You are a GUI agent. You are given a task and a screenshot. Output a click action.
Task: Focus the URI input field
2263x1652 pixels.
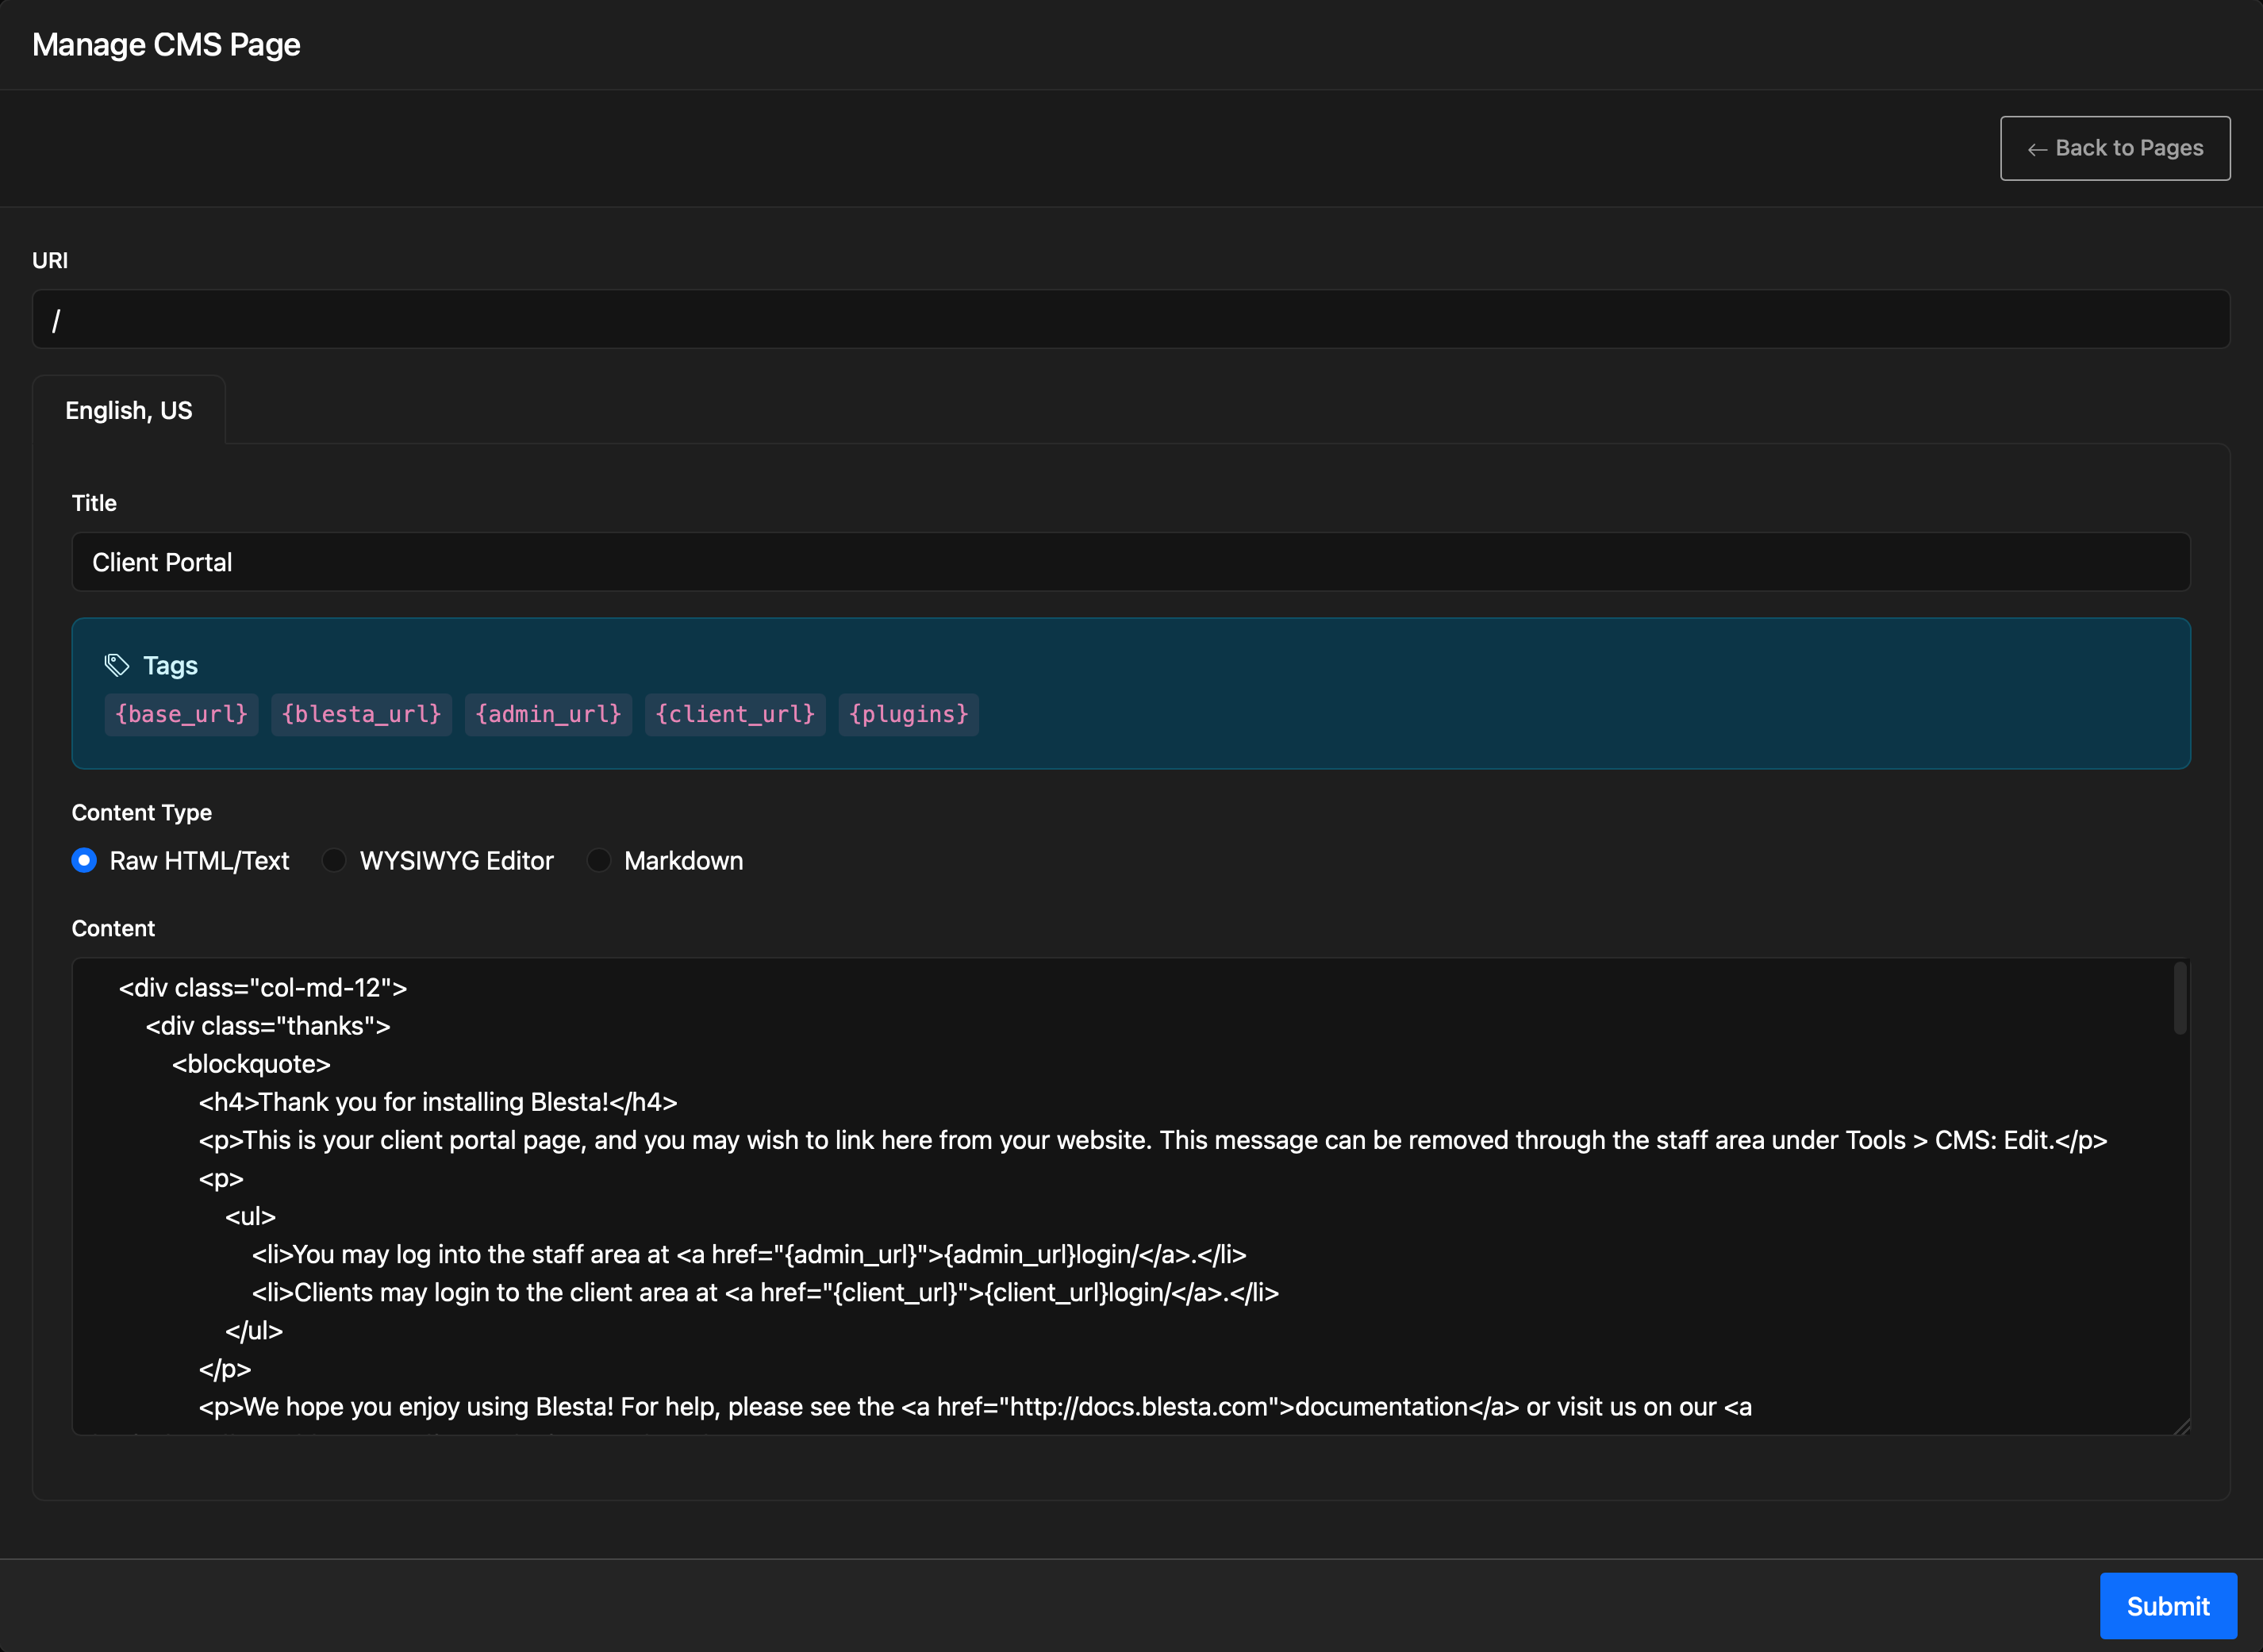[x=1131, y=319]
